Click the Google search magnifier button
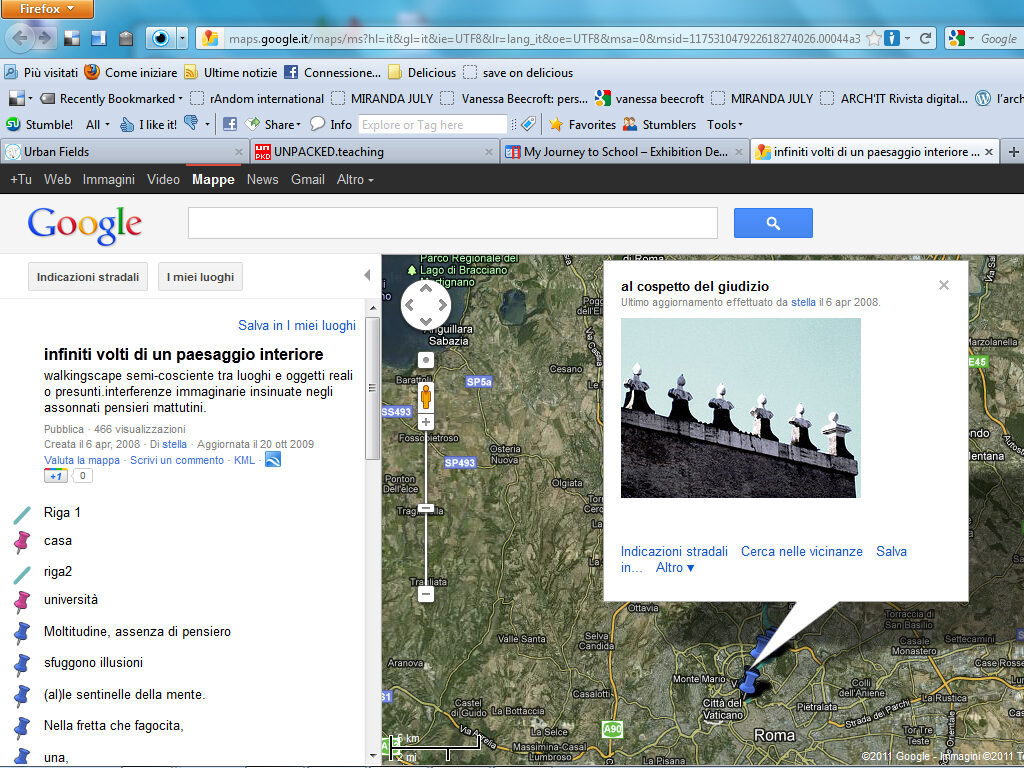Screen dimensions: 1024x768 point(772,223)
